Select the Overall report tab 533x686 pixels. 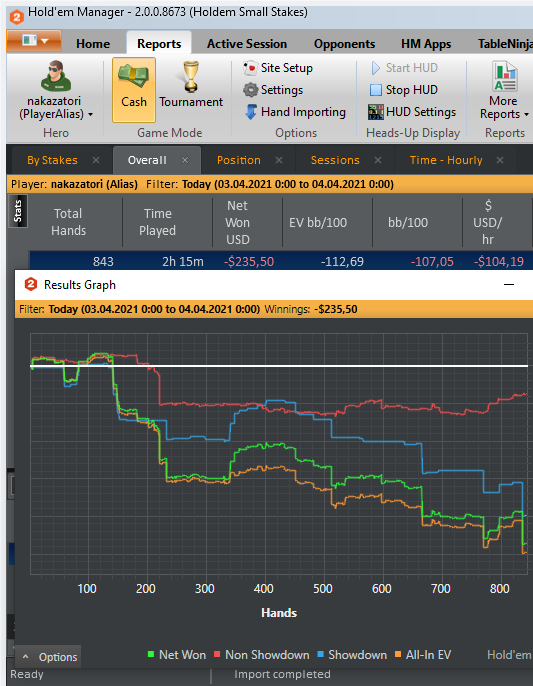click(x=147, y=160)
